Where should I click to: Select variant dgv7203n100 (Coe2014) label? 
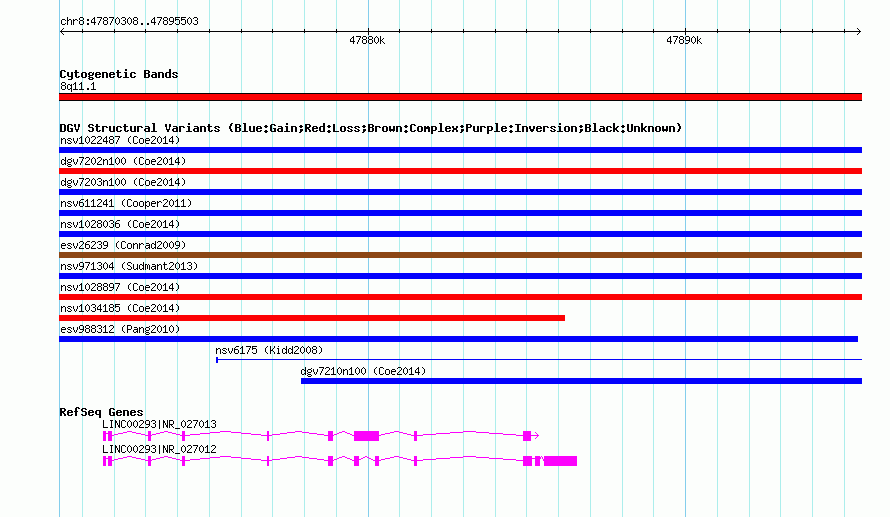pyautogui.click(x=123, y=182)
